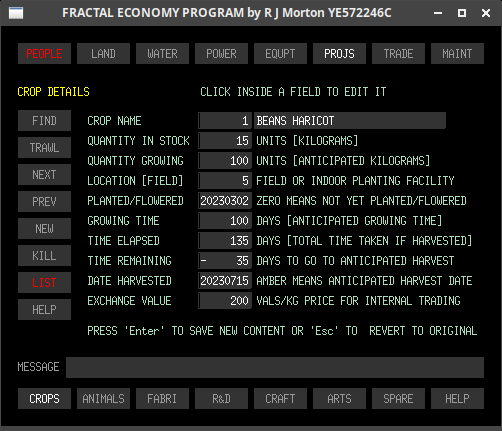Minimize the Fractal Economy window
This screenshot has height=431, width=502.
pyautogui.click(x=438, y=13)
